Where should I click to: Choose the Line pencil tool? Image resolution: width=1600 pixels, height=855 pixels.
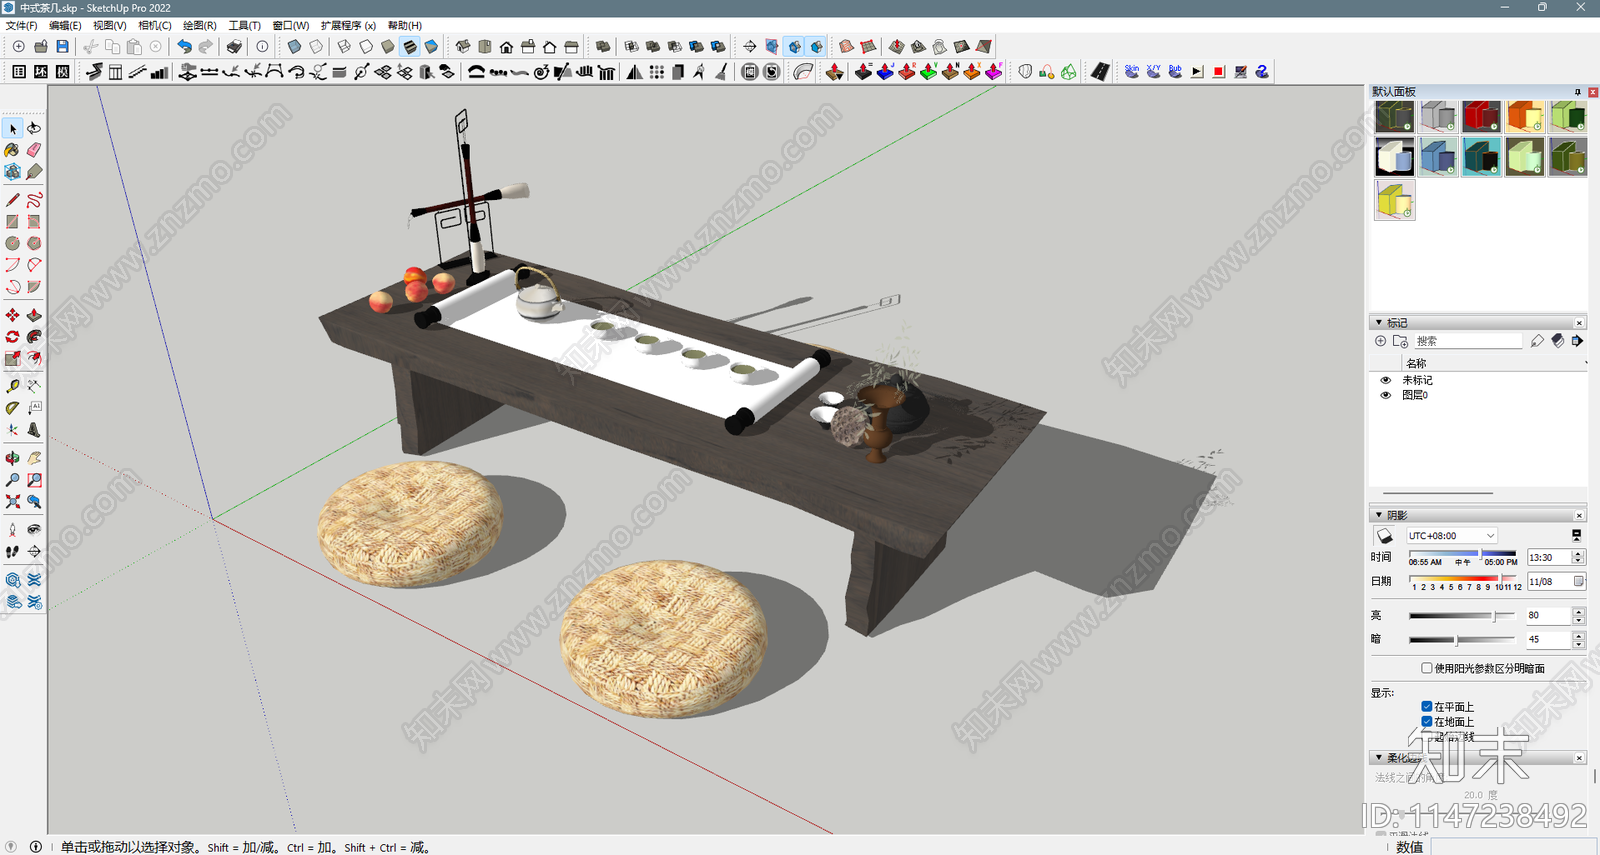point(13,200)
